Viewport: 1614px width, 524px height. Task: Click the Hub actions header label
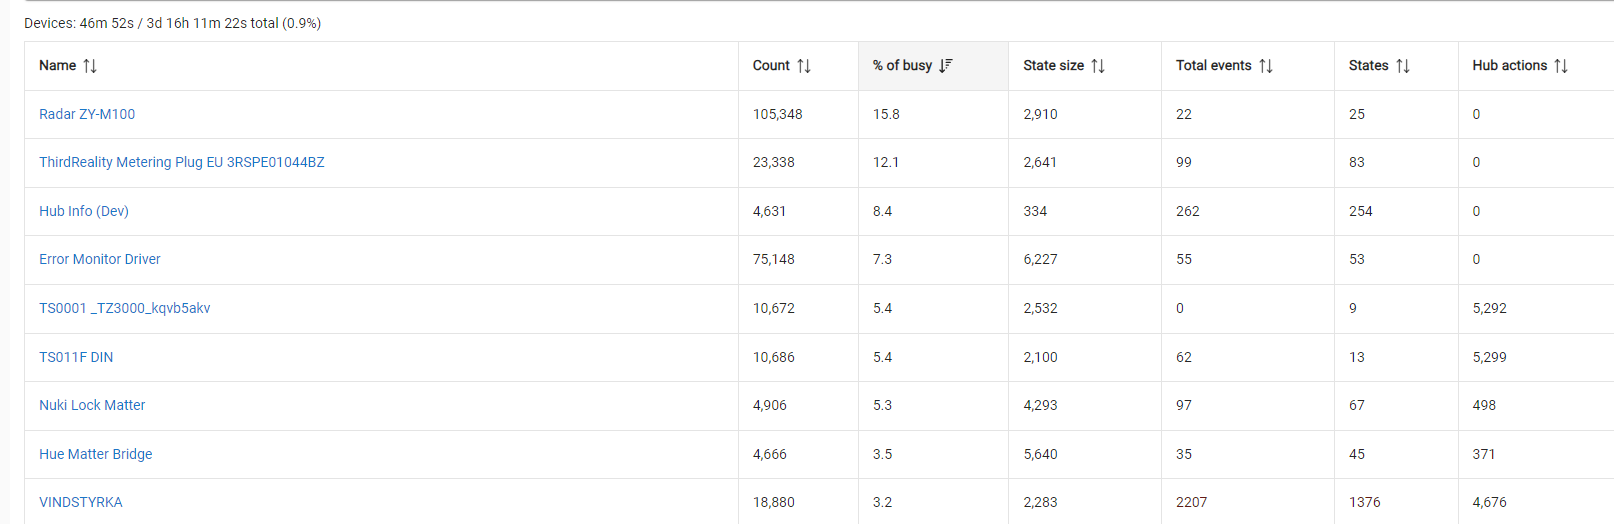1509,66
